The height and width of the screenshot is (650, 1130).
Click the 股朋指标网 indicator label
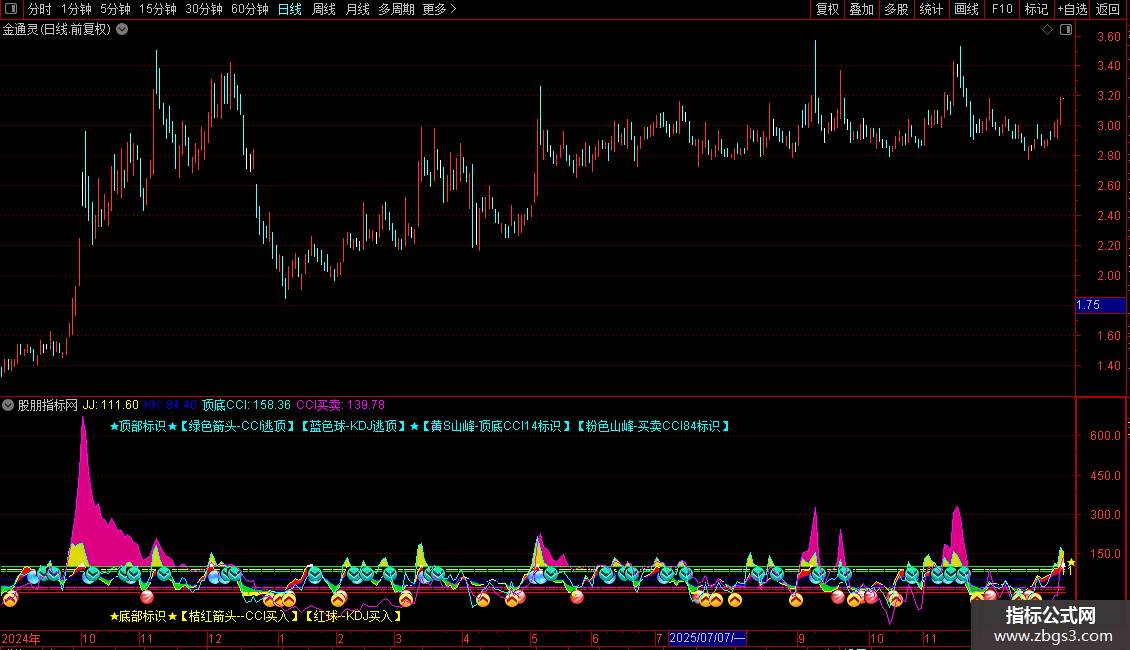coord(48,406)
